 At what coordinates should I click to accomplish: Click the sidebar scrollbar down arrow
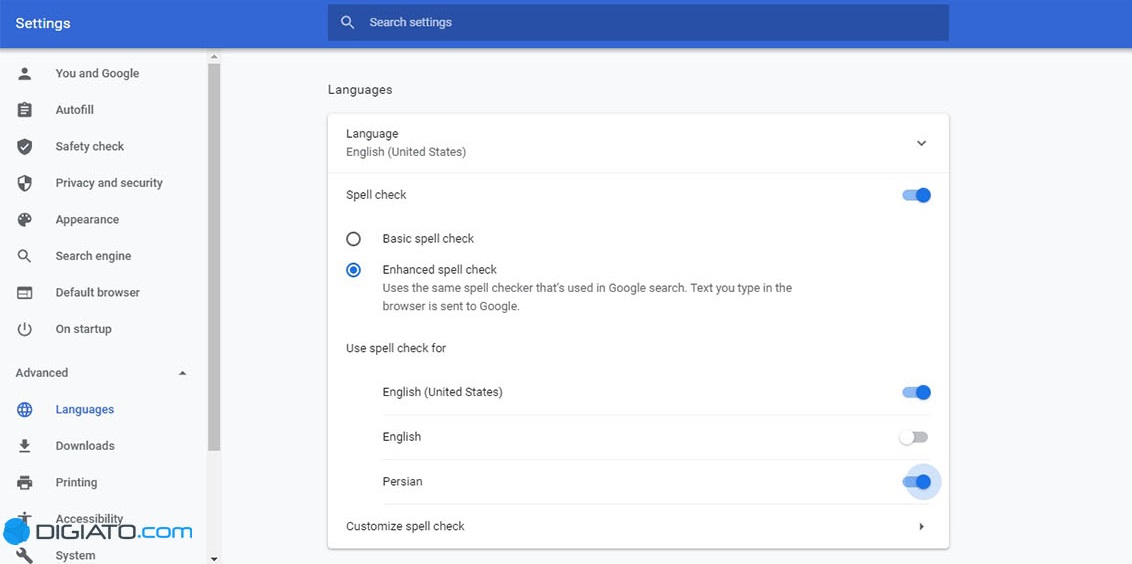(214, 558)
